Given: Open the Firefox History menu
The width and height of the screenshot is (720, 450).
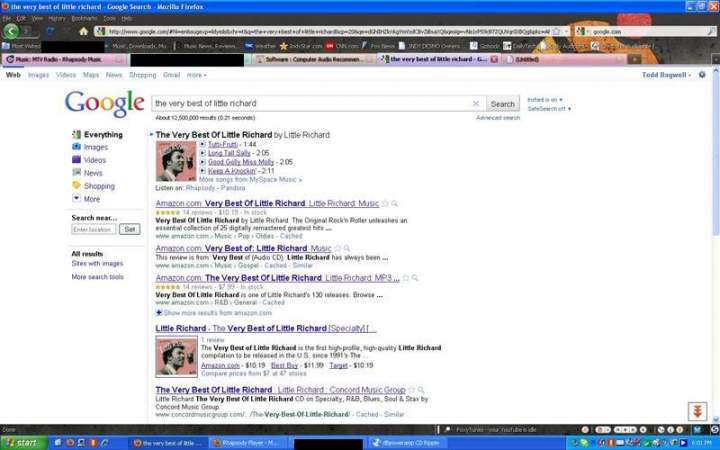Looking at the screenshot, I should pyautogui.click(x=57, y=18).
